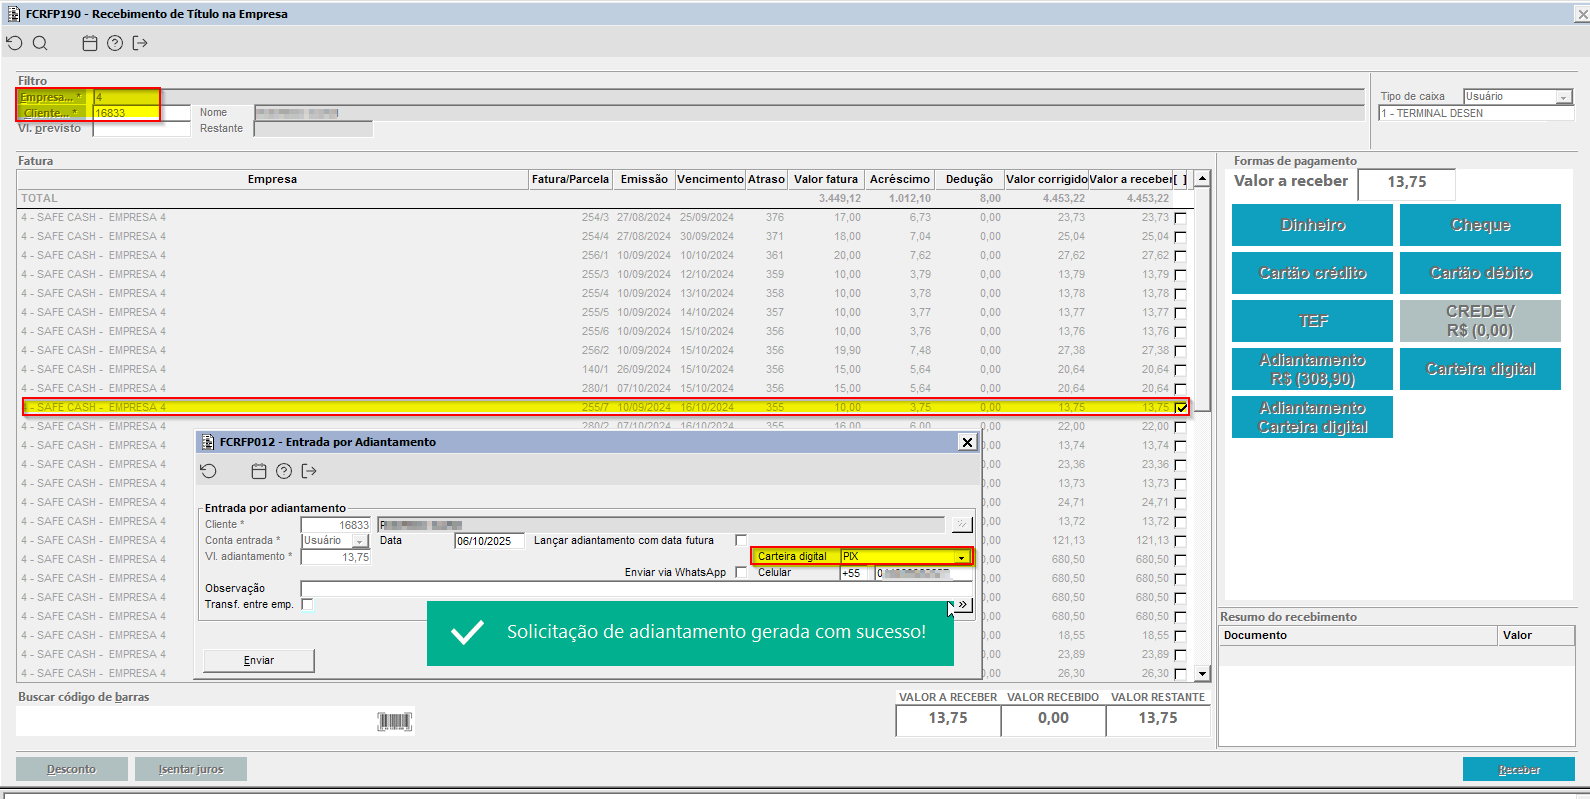Choose Carteira digital payment button
Screen dimensions: 1590x799
1480,369
